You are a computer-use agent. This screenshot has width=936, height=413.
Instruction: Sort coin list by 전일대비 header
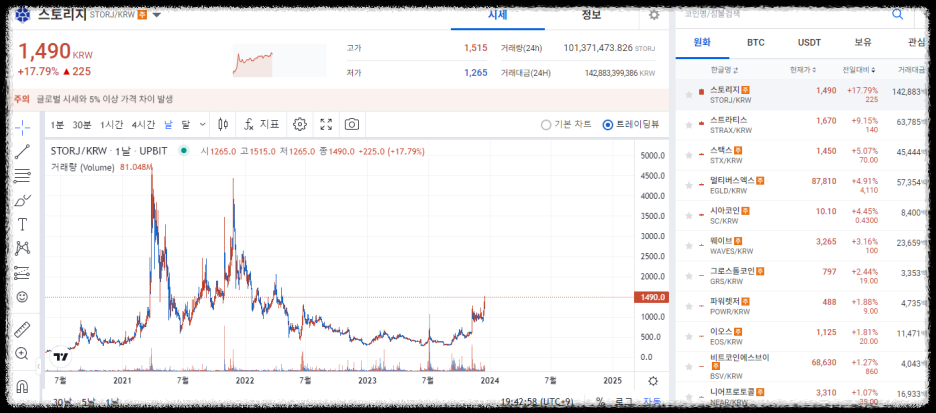point(859,70)
